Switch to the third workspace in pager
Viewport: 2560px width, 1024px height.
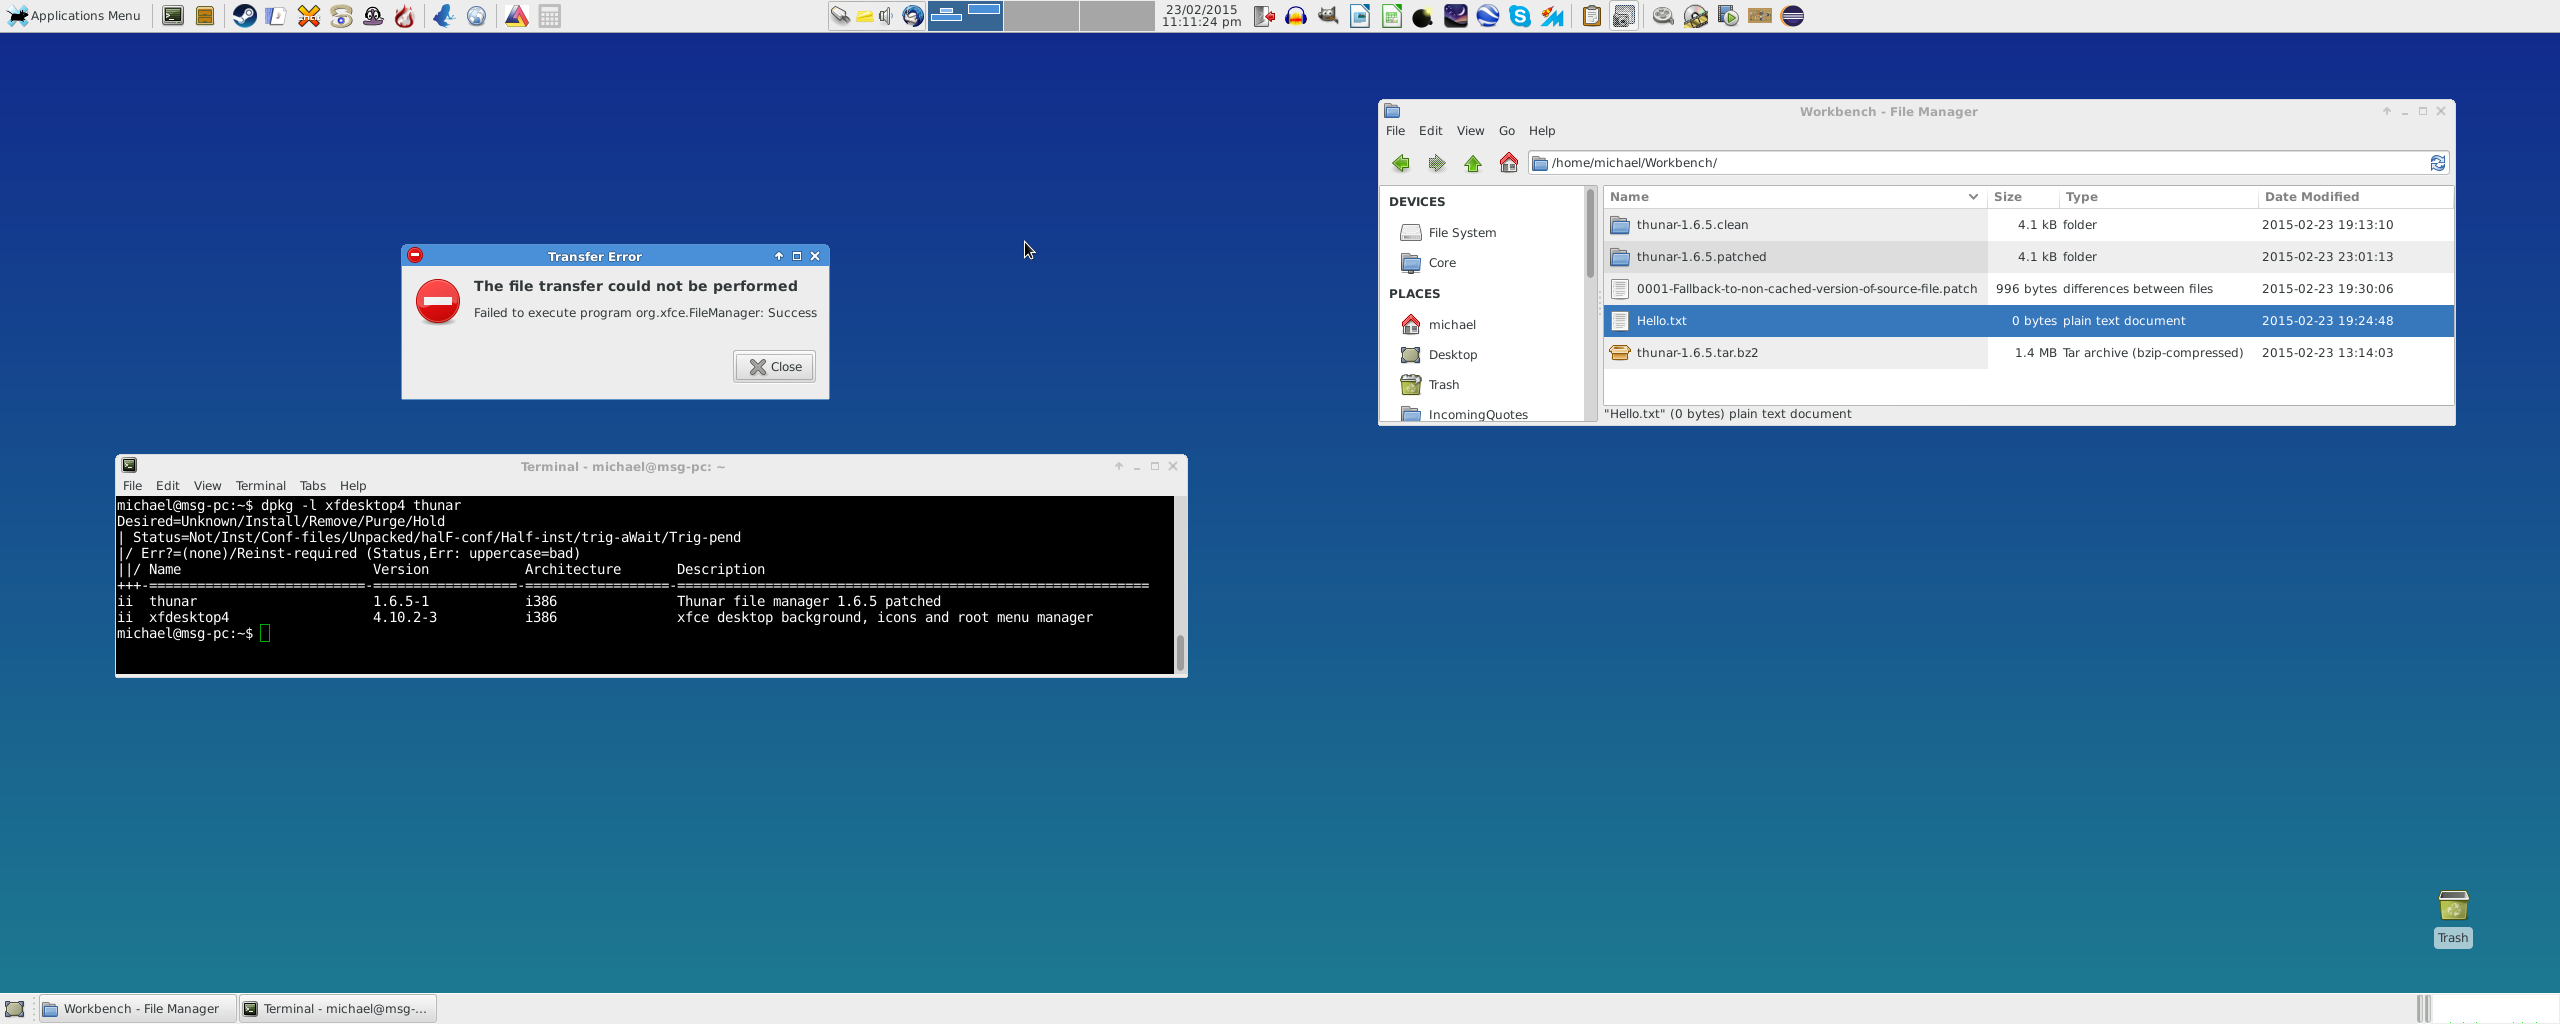[x=1117, y=16]
